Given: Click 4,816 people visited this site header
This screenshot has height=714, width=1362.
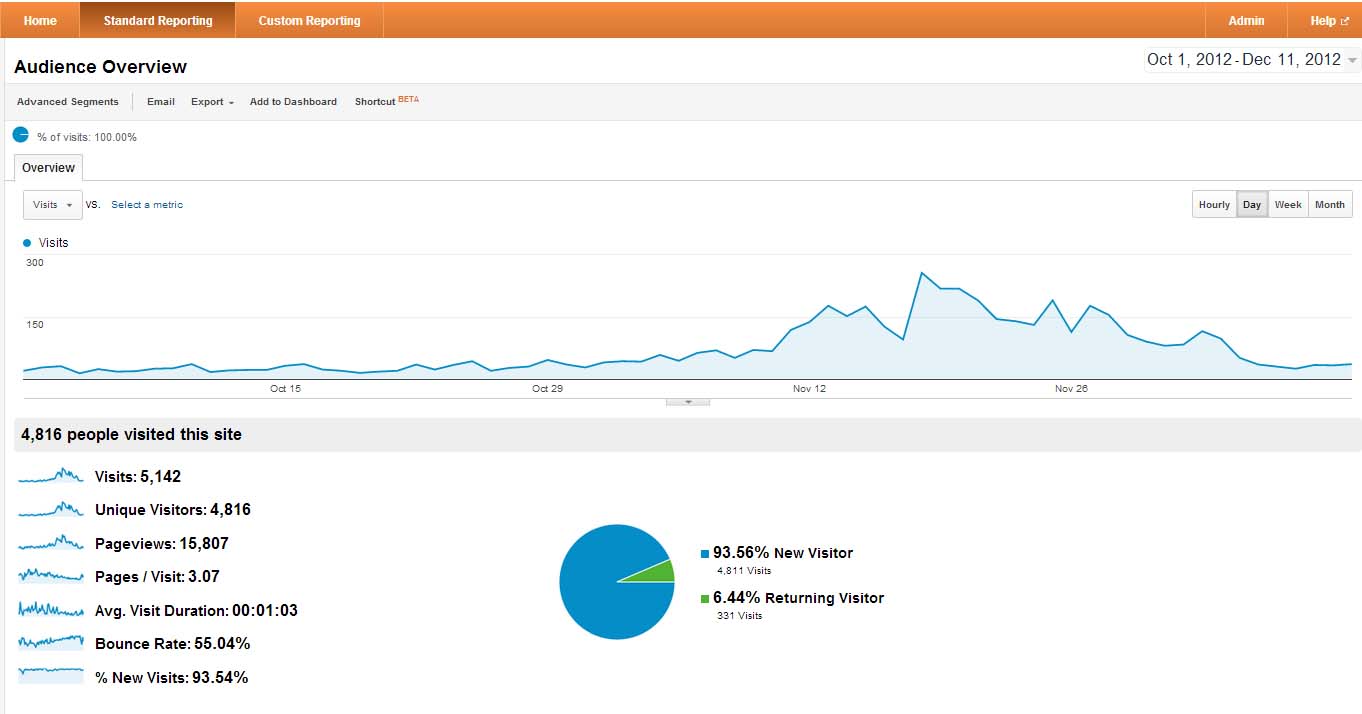Looking at the screenshot, I should click(131, 435).
